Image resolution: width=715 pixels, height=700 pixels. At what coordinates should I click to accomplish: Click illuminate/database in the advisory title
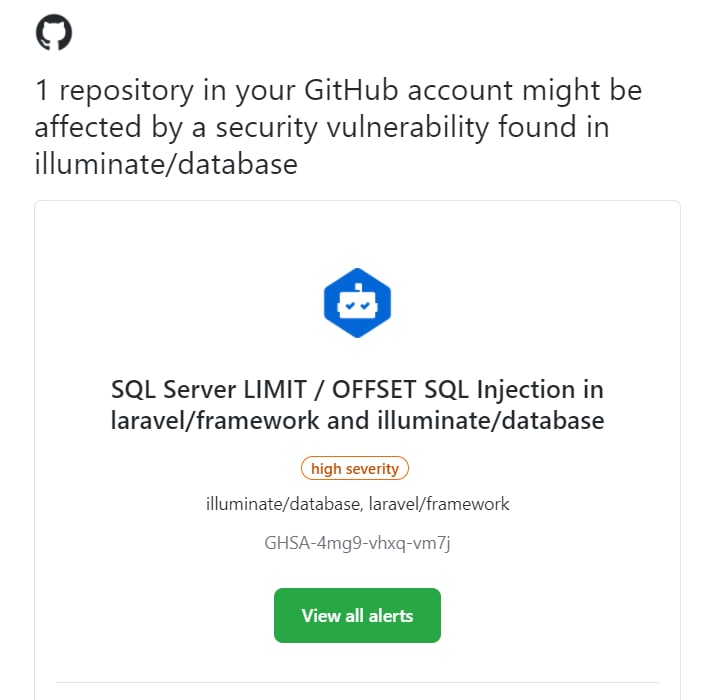pos(491,420)
